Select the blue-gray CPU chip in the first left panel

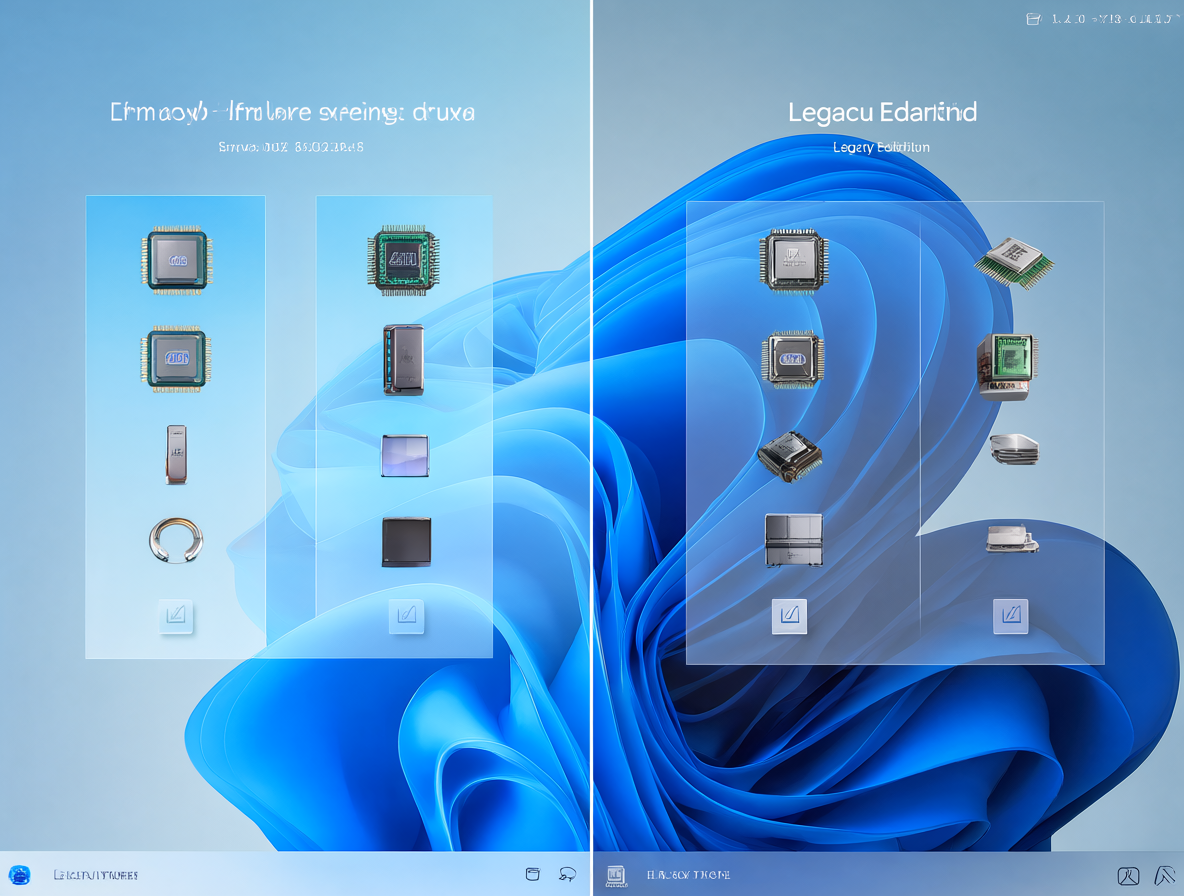[x=177, y=260]
